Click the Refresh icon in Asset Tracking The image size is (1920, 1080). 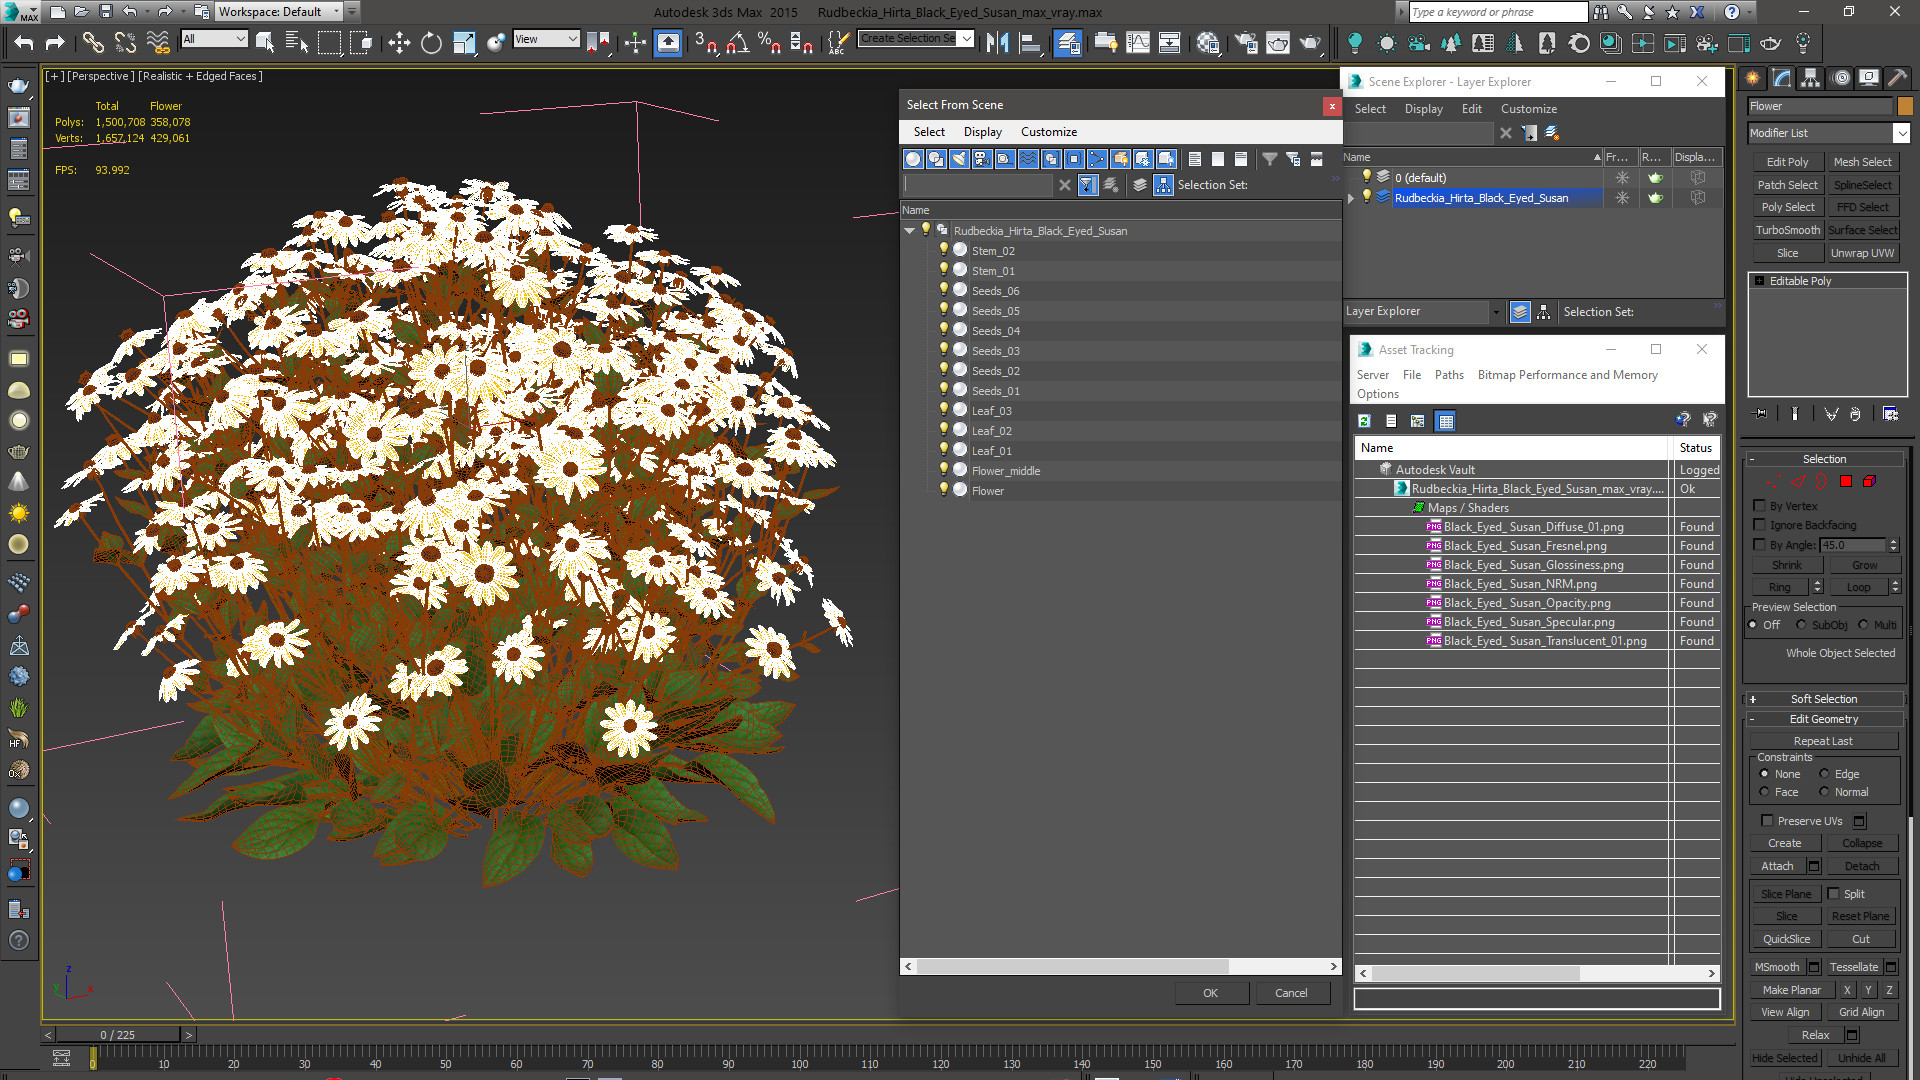pos(1364,421)
